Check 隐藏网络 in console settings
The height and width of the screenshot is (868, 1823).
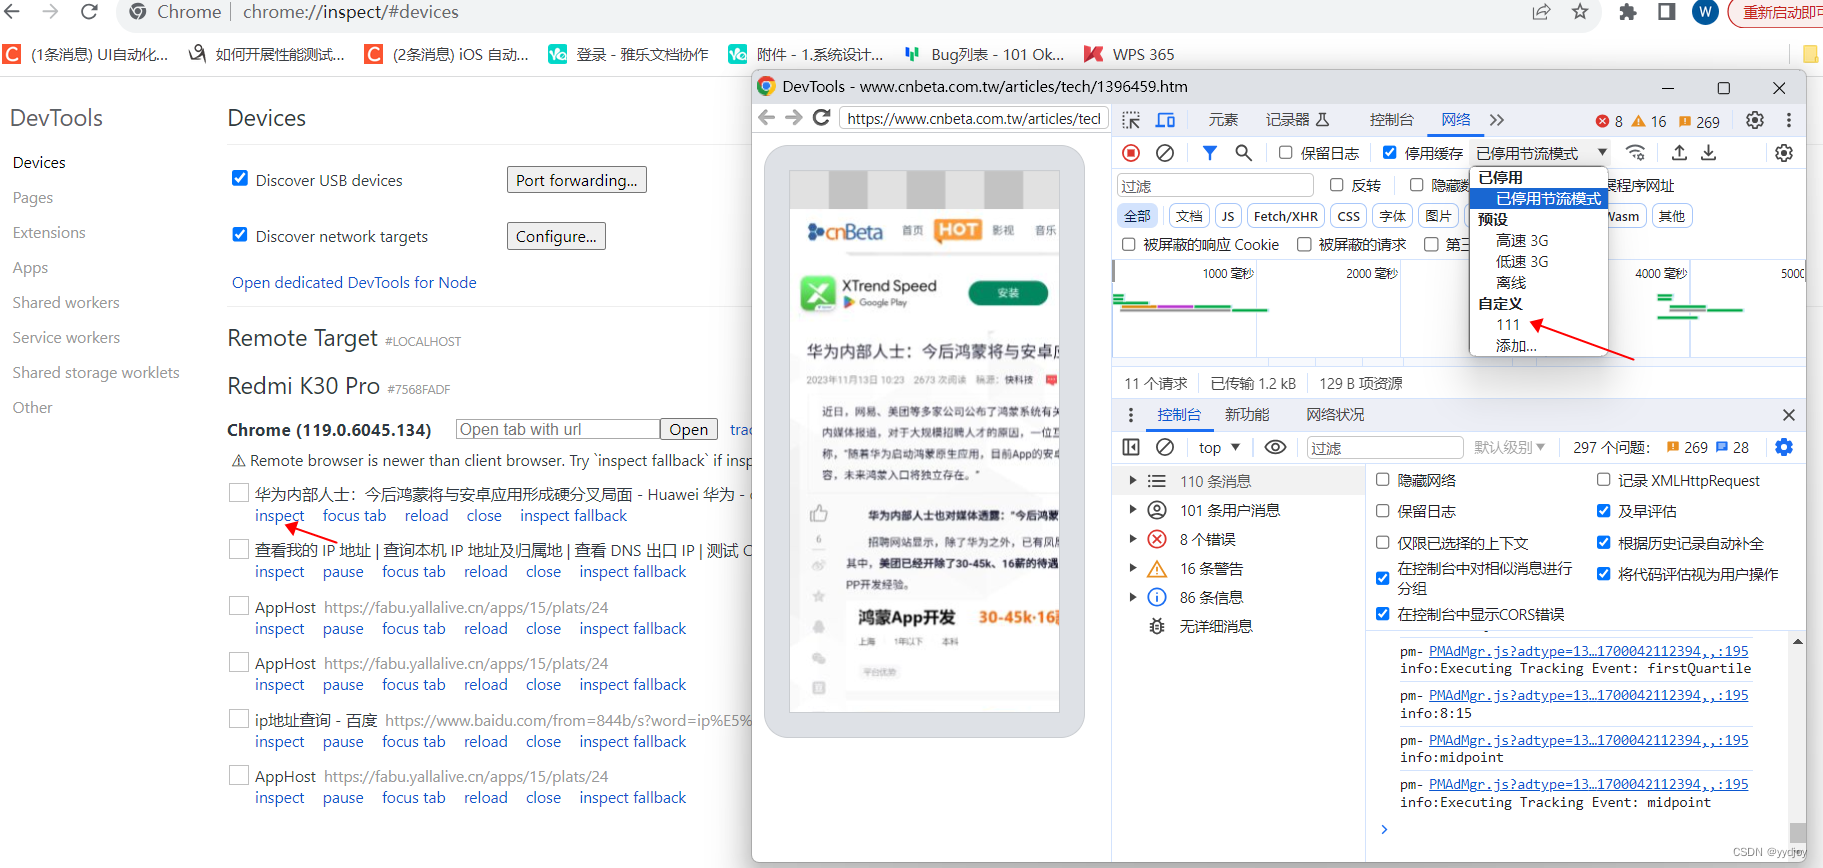pos(1383,480)
